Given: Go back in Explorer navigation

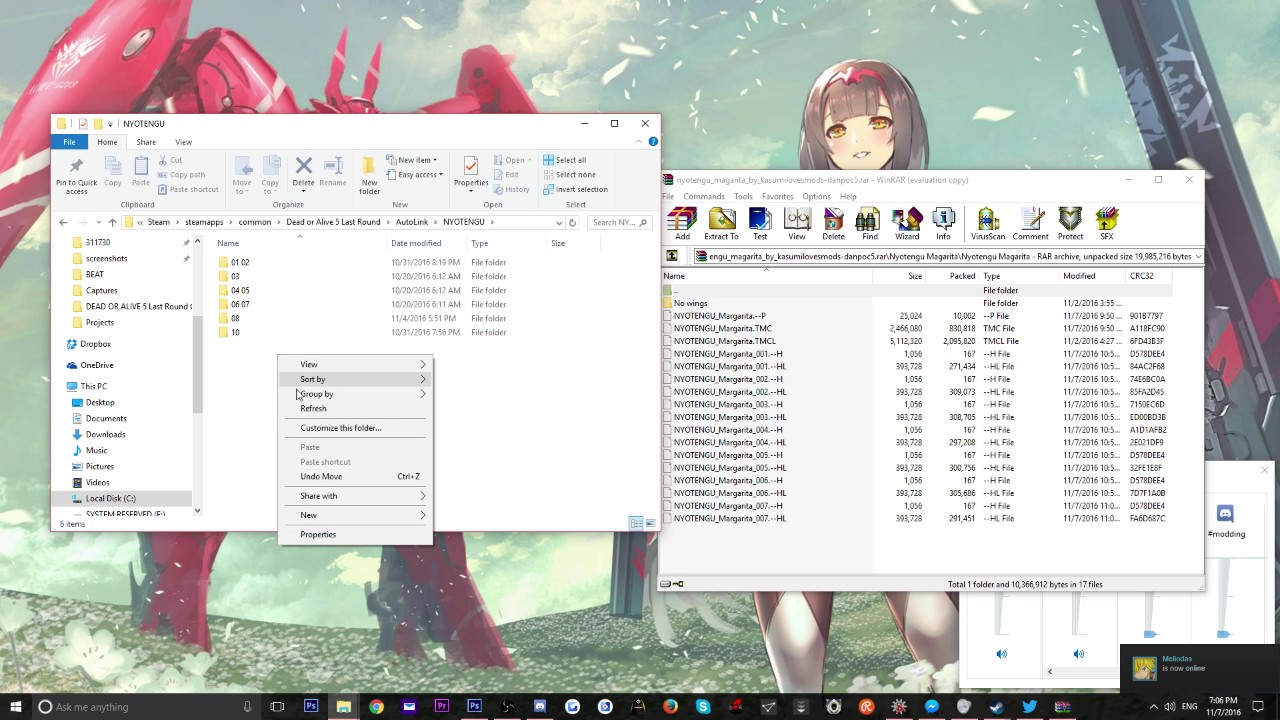Looking at the screenshot, I should click(63, 222).
